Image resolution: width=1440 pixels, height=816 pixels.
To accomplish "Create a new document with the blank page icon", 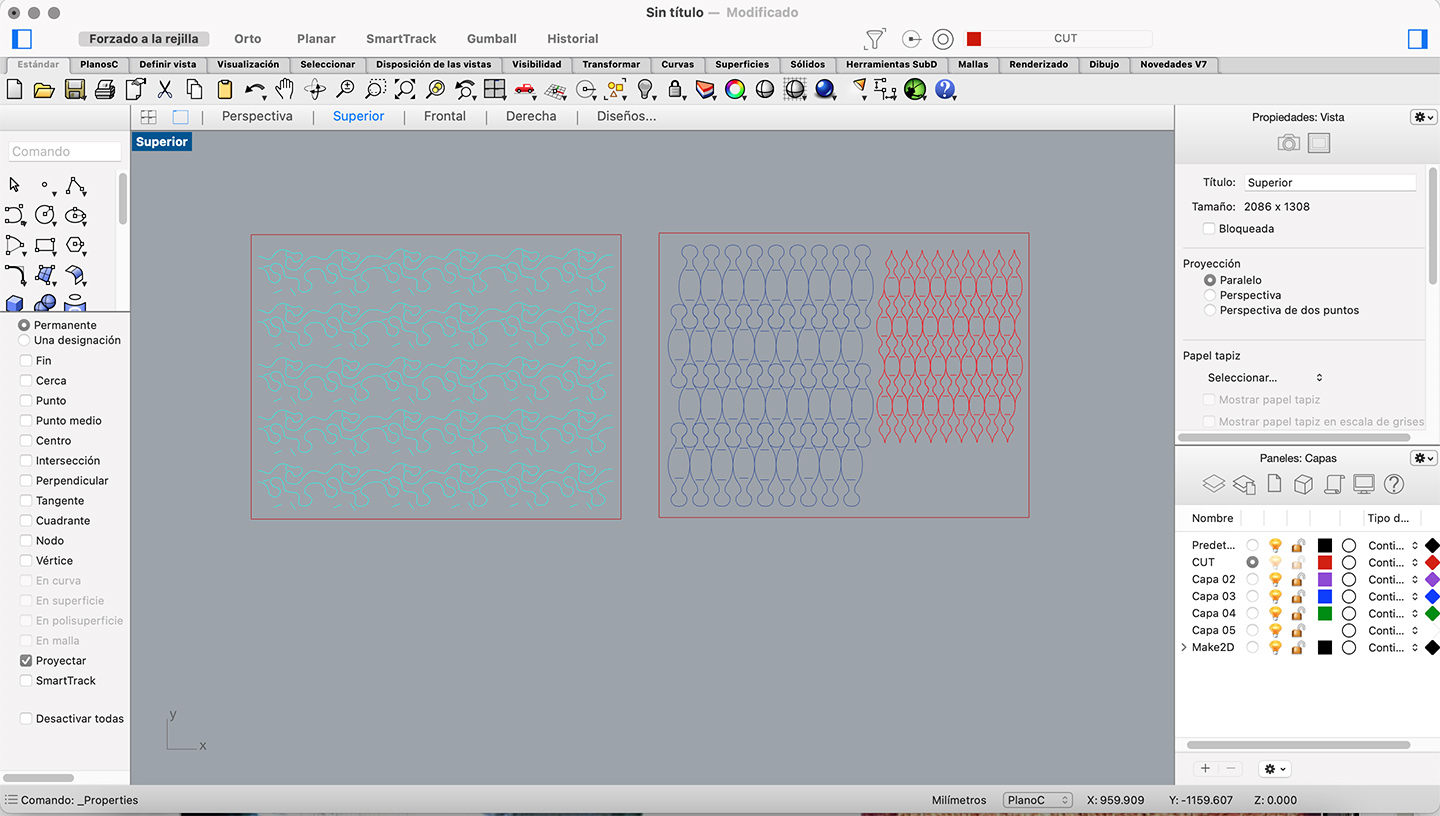I will pos(14,90).
